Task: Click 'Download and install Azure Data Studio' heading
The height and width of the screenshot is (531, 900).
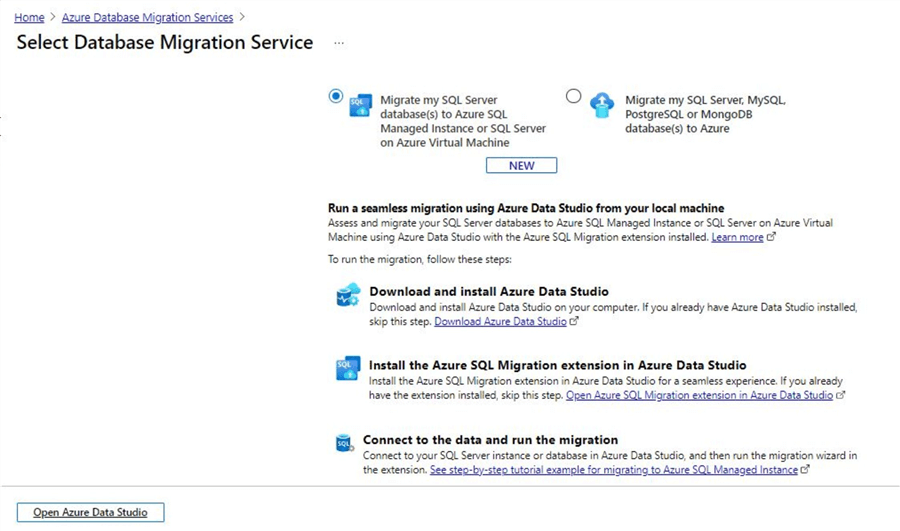Action: click(489, 291)
